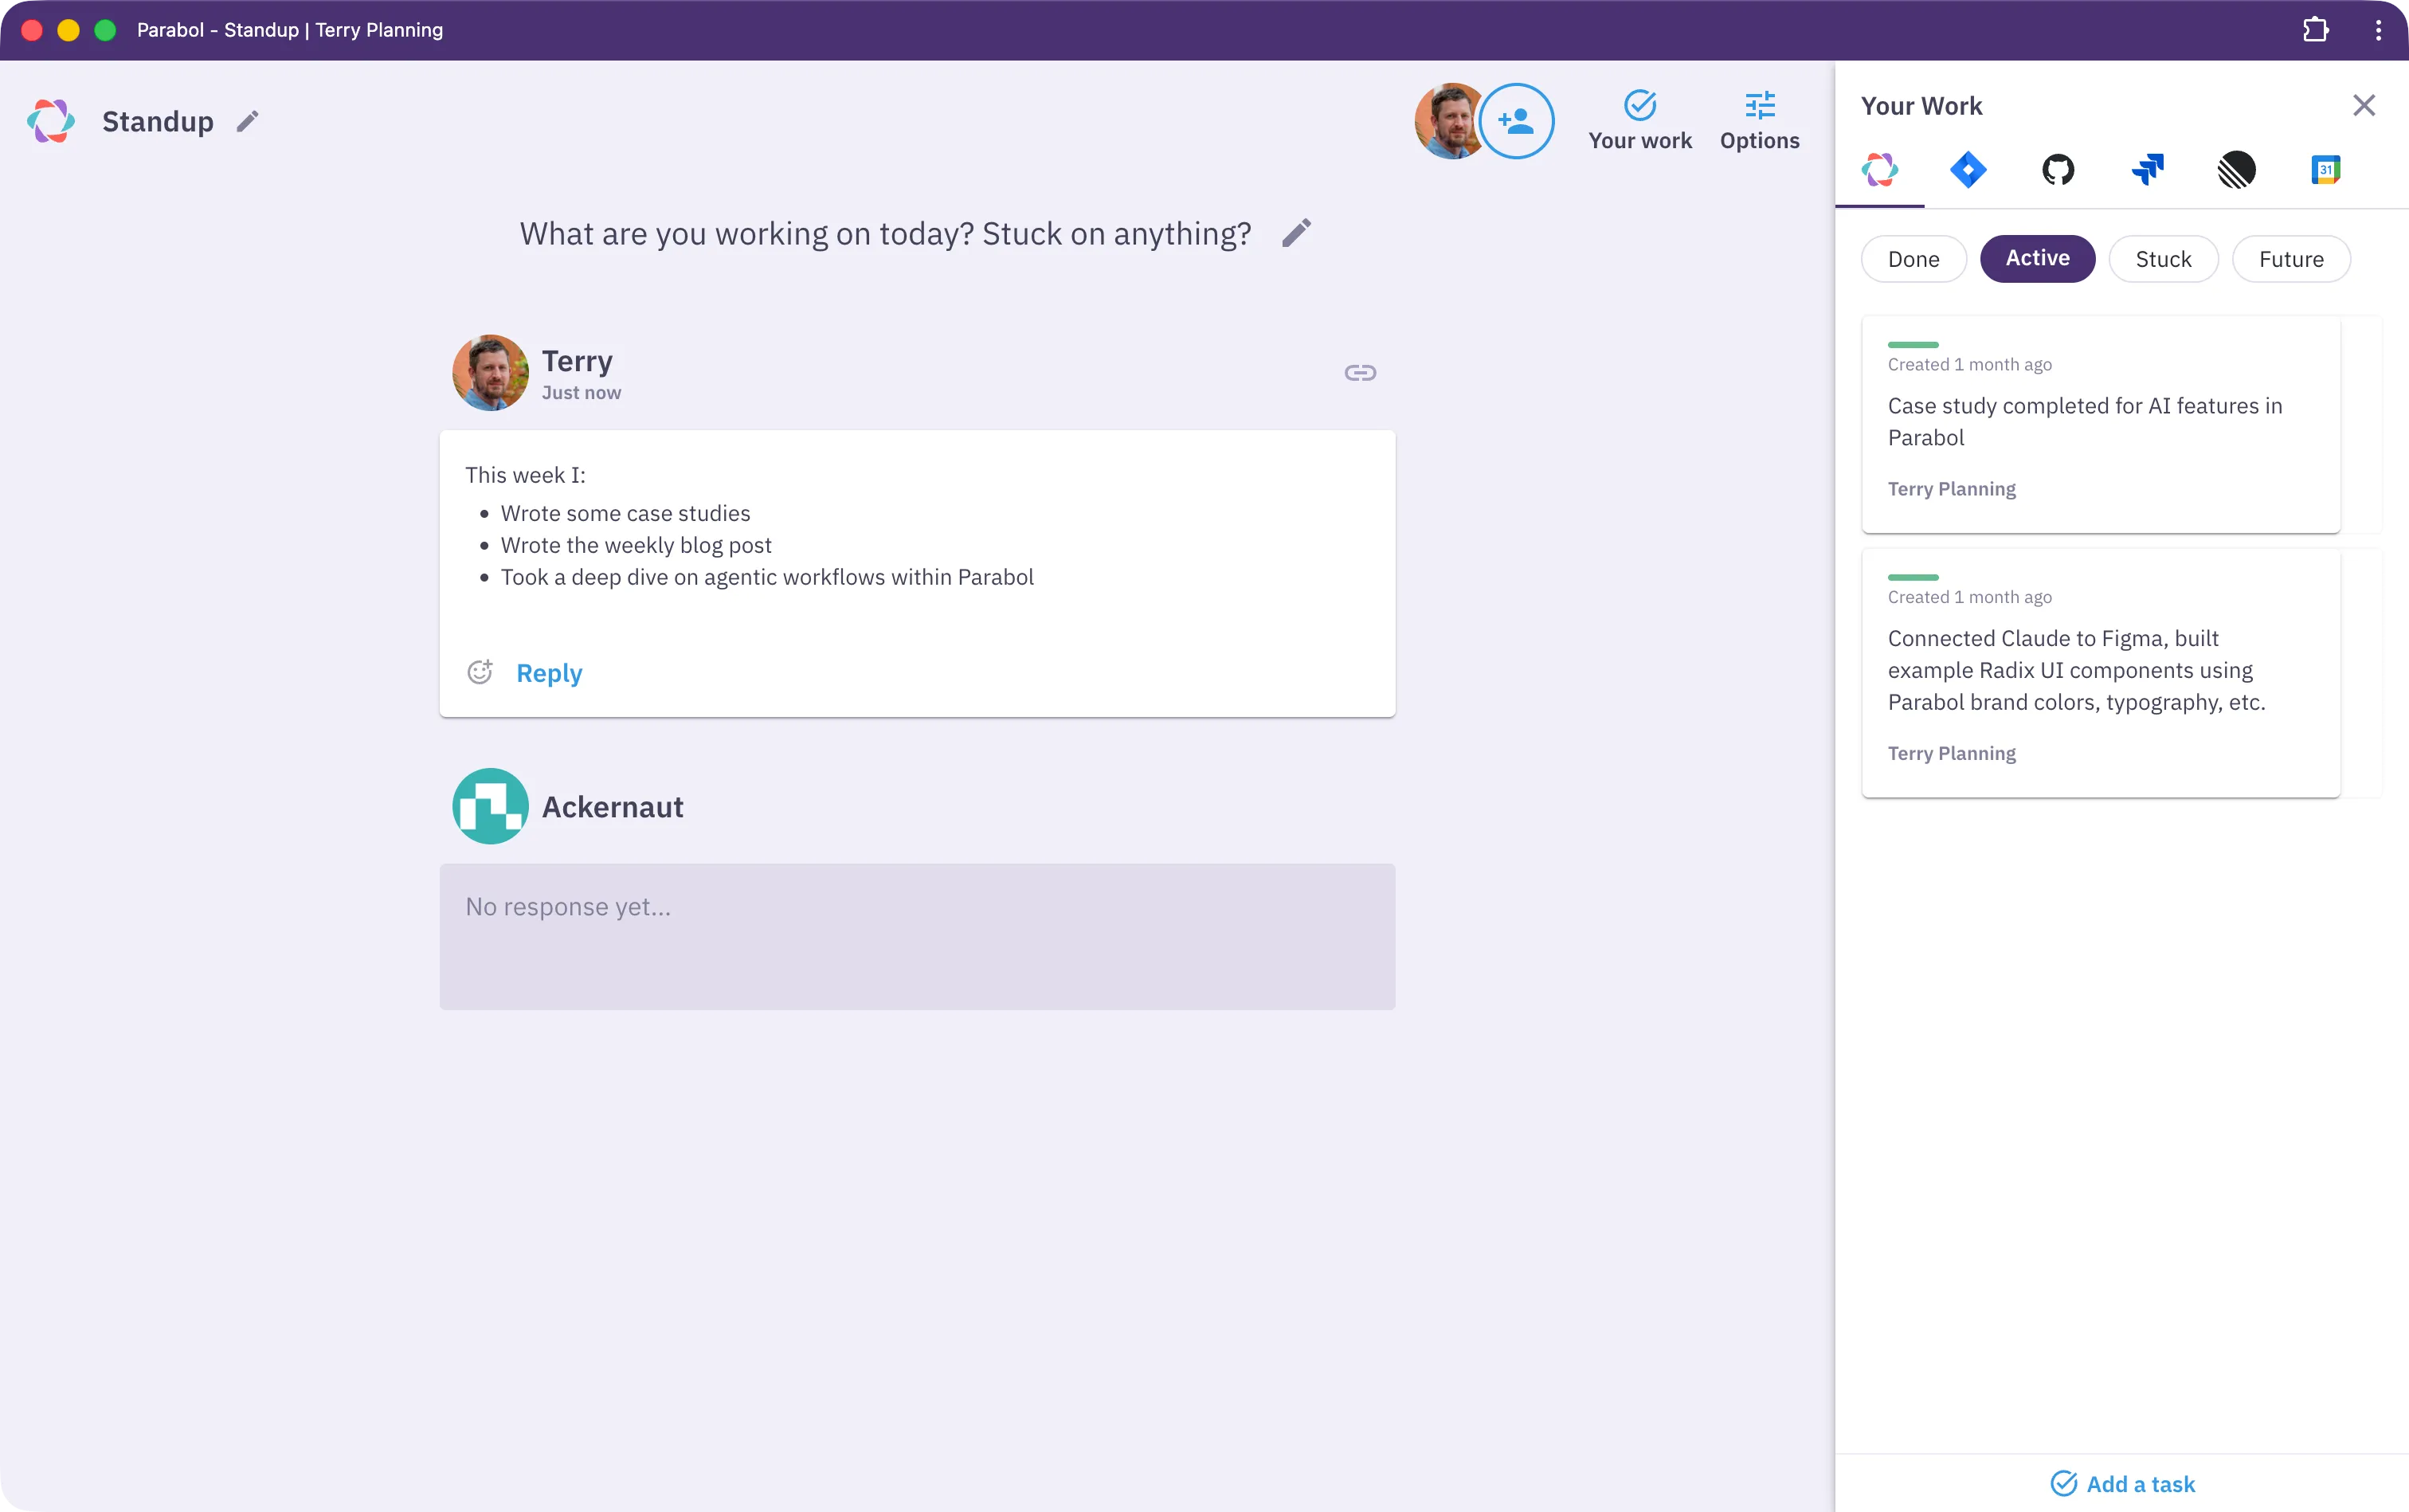
Task: Click the Standup meeting title
Action: [158, 121]
